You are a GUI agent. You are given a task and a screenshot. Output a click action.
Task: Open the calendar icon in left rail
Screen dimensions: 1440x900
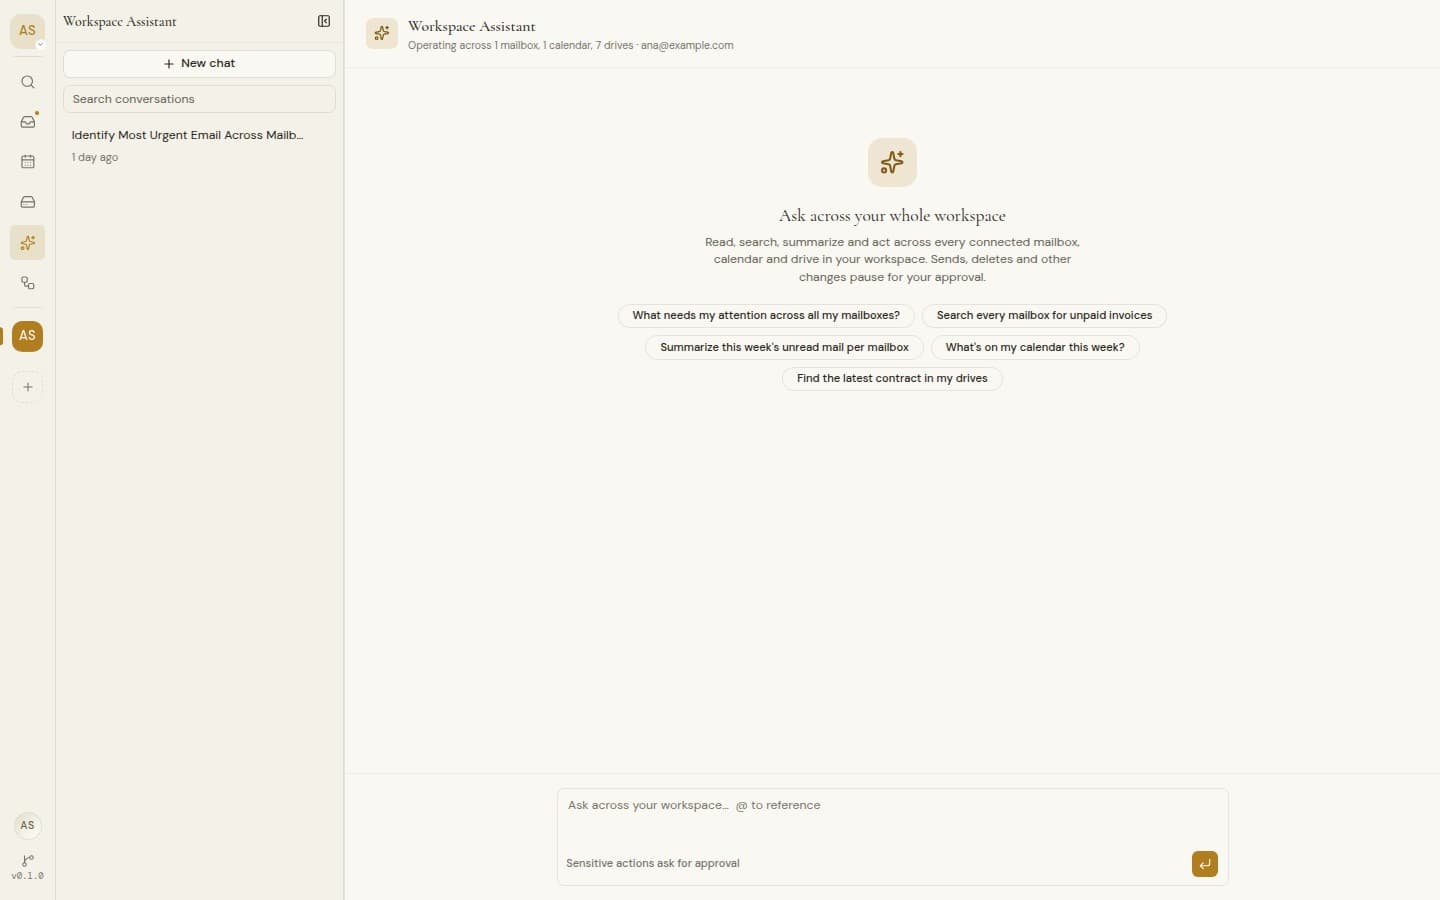point(28,162)
